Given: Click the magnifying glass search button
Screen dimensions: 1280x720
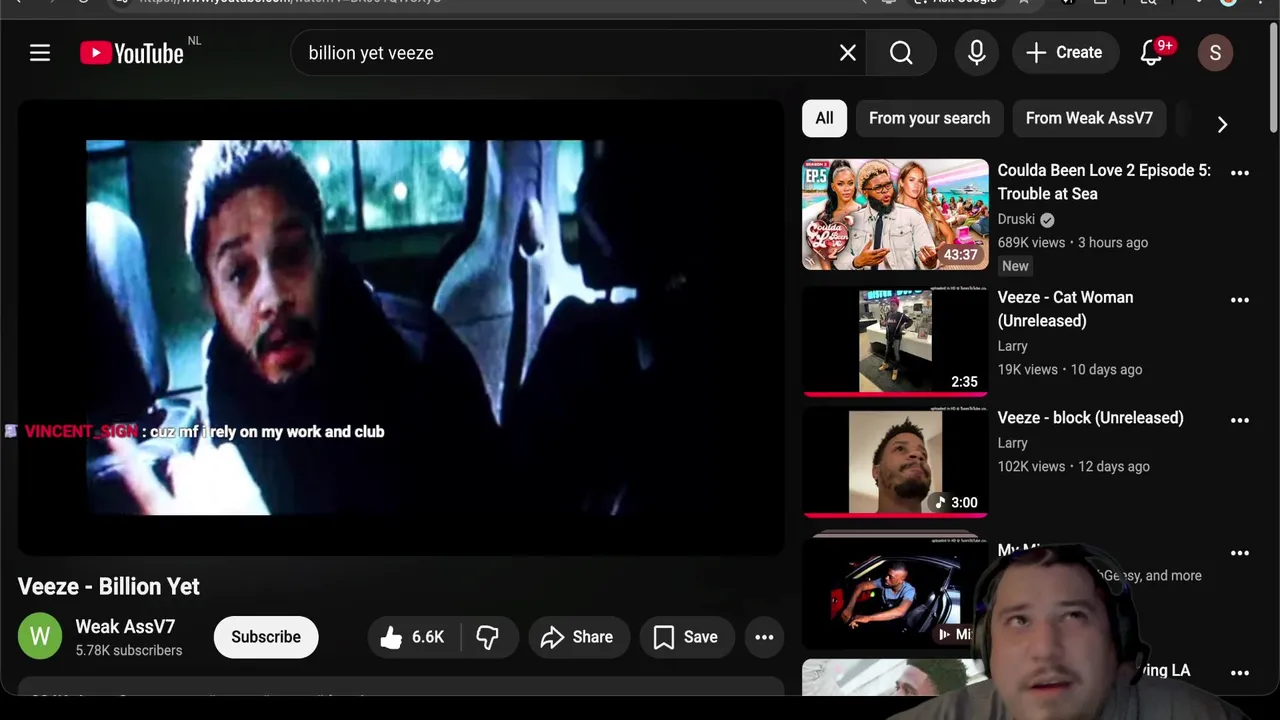Looking at the screenshot, I should pyautogui.click(x=901, y=53).
